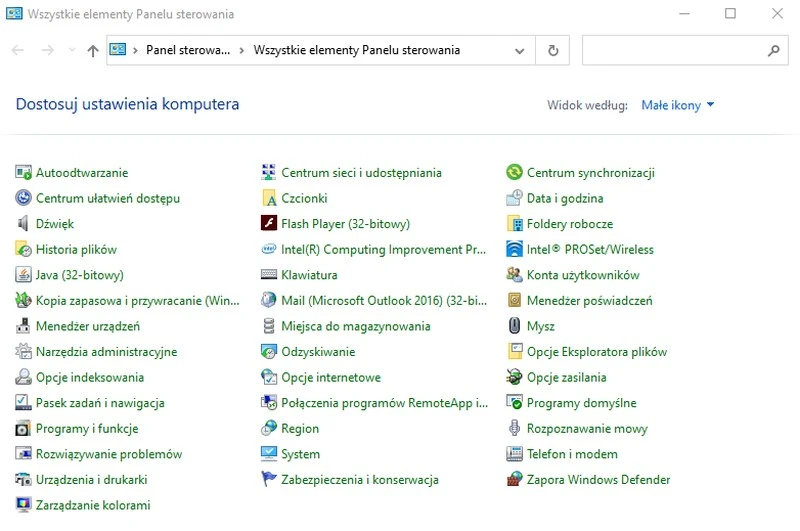The width and height of the screenshot is (800, 531).
Task: Click the Panel sterowania breadcrumb segment
Action: point(188,50)
